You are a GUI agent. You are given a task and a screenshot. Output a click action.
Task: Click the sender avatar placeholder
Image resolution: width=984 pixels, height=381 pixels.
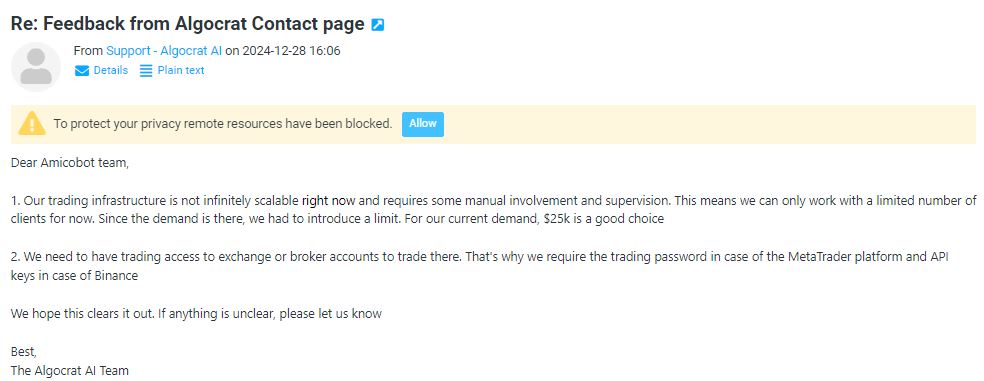(x=36, y=67)
